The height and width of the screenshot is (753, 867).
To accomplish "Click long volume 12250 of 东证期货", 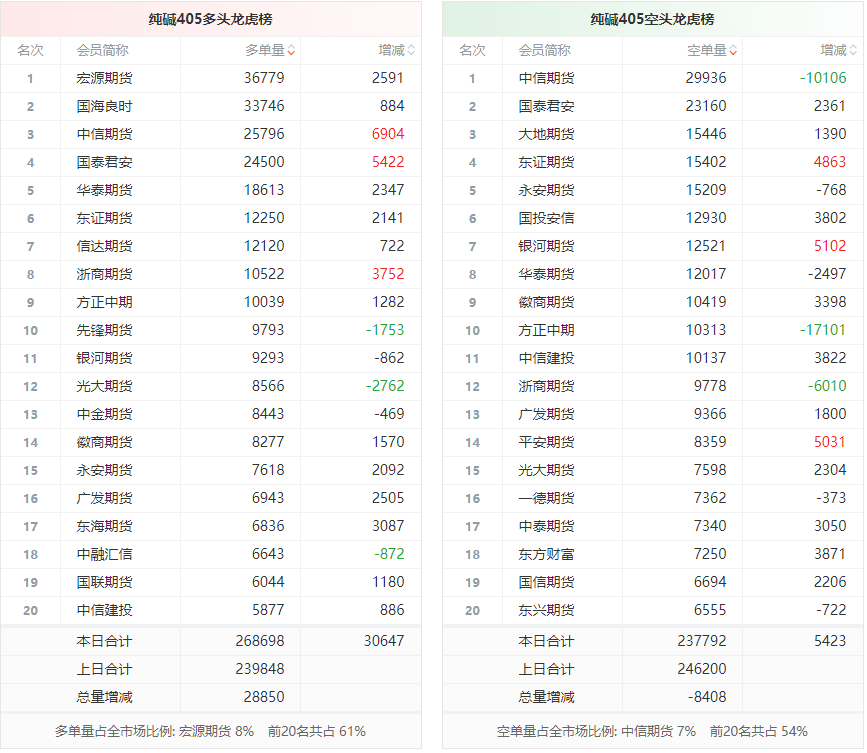I will click(264, 218).
